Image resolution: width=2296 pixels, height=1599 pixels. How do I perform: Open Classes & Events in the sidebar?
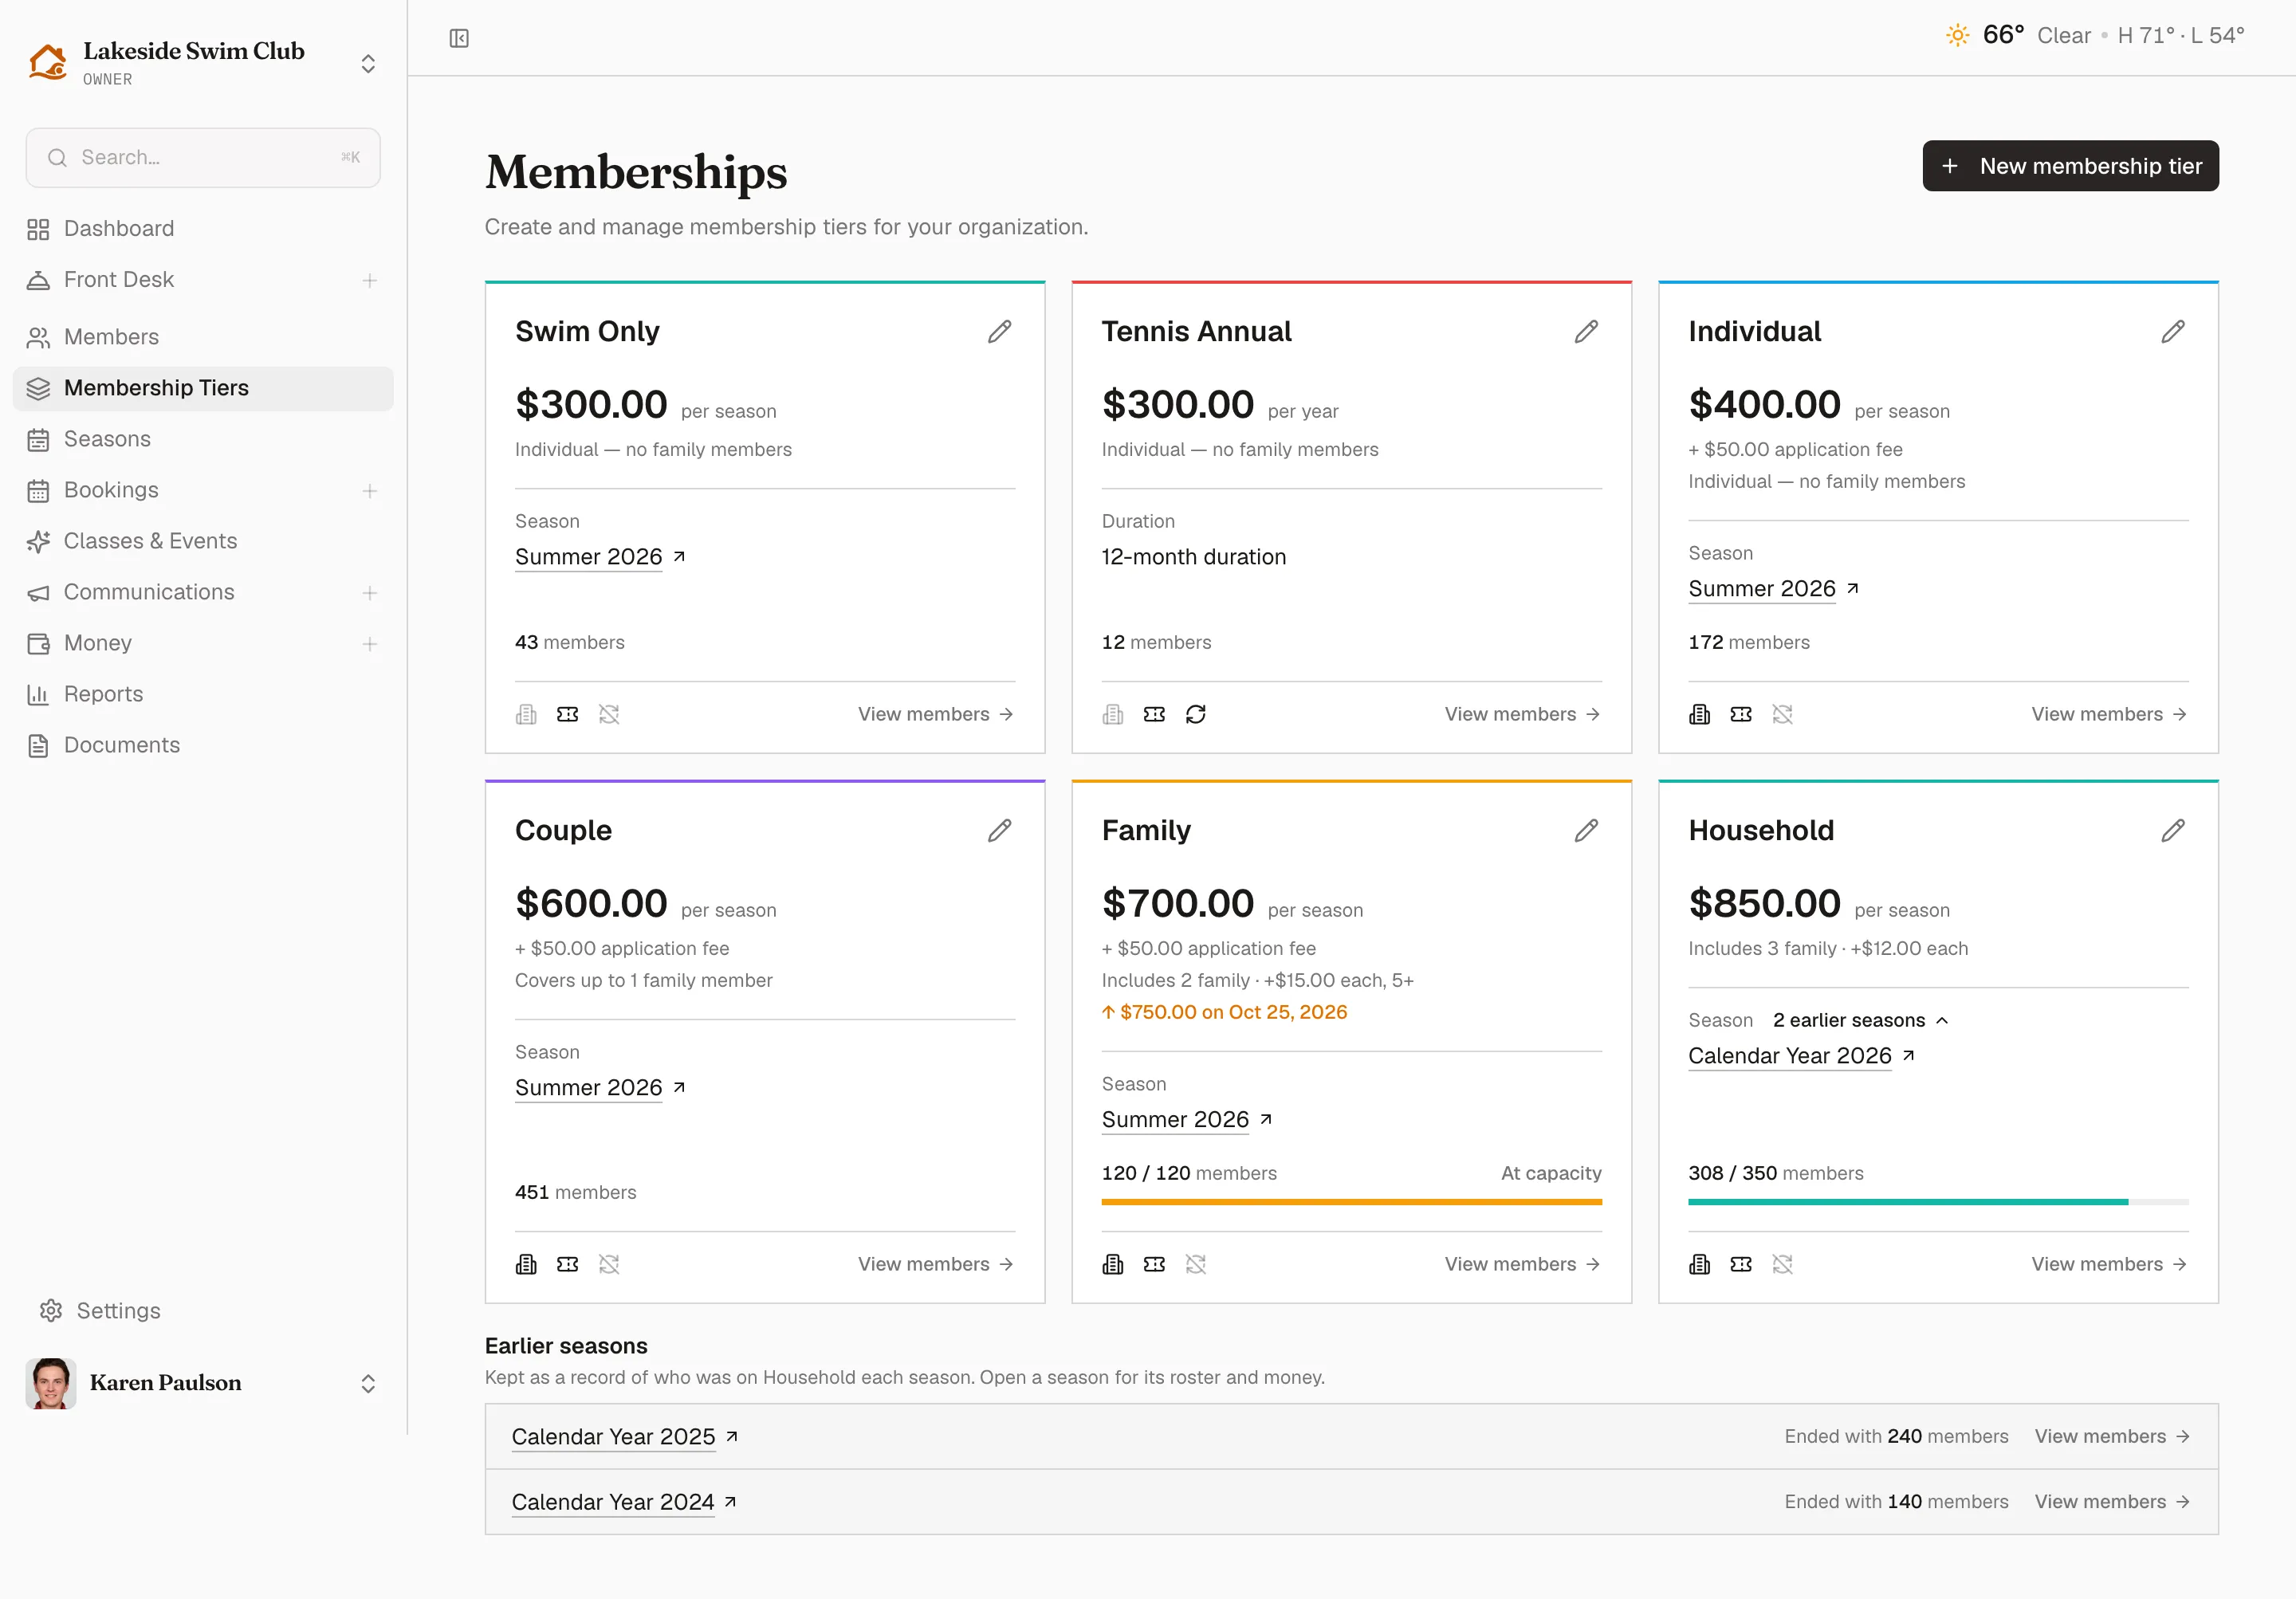203,541
